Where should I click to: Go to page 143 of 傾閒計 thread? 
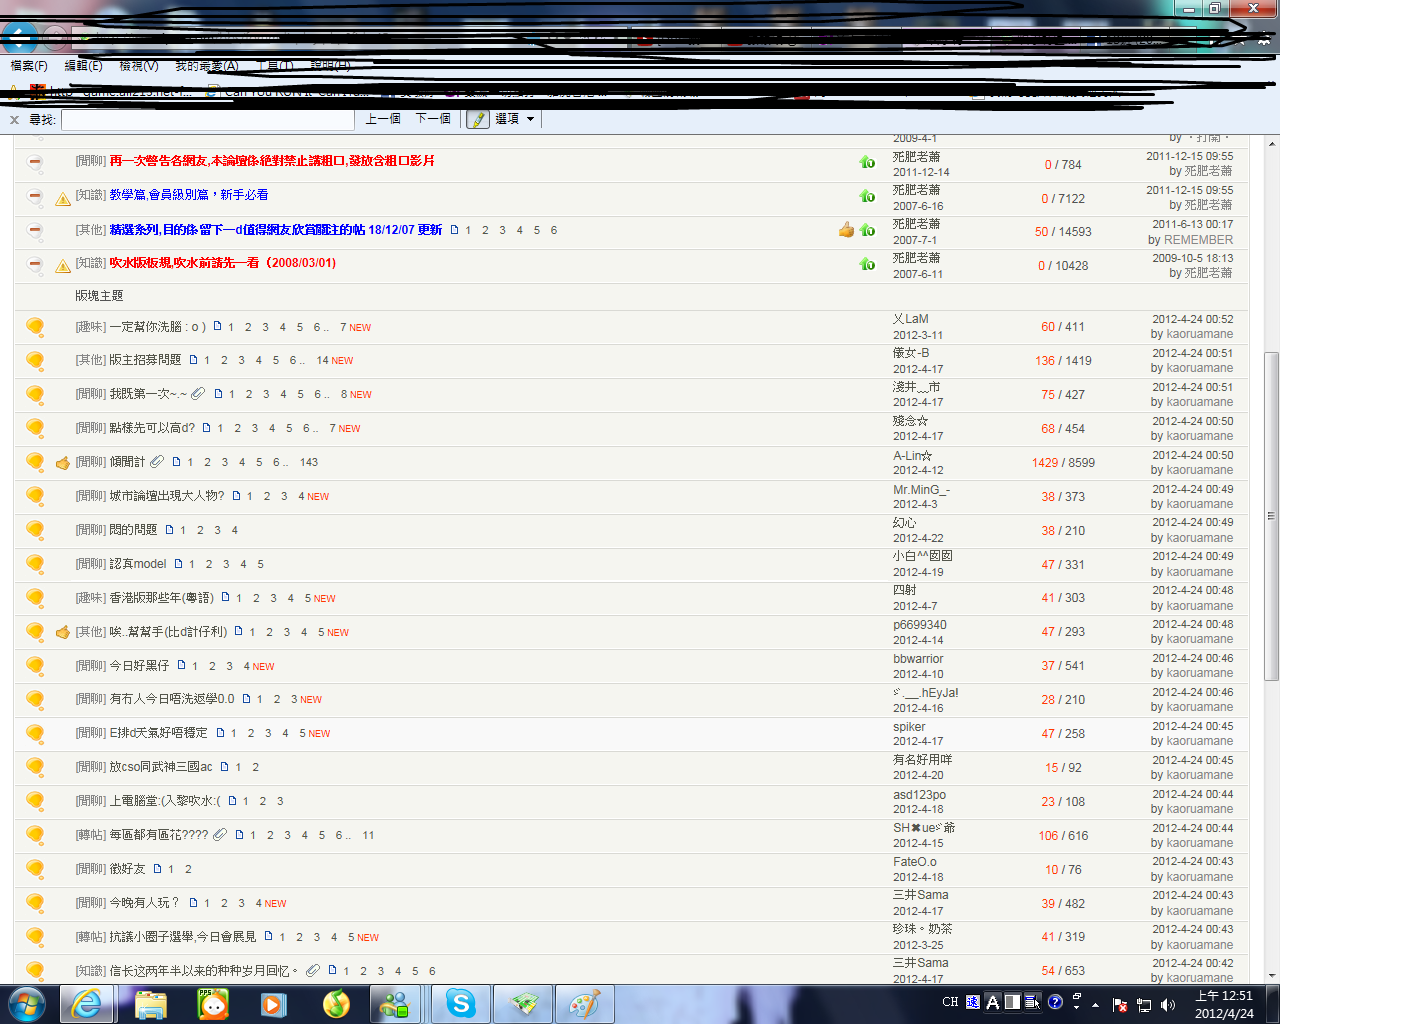point(309,462)
